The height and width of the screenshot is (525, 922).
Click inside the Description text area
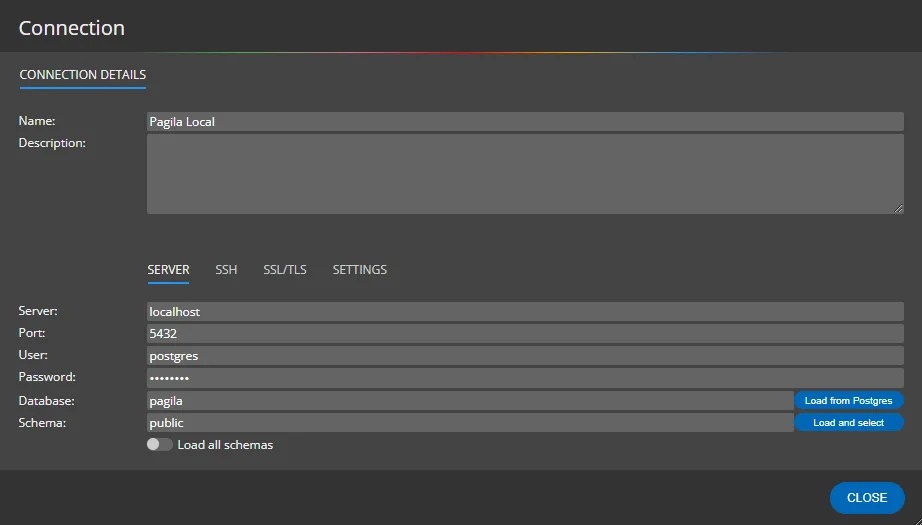(x=525, y=174)
